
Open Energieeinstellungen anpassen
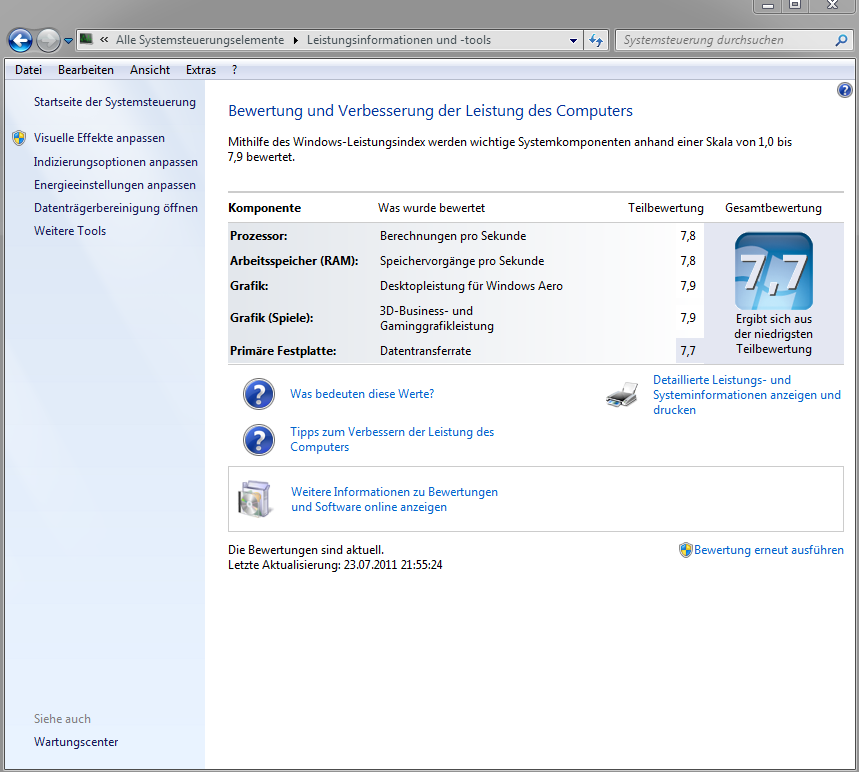tap(114, 185)
